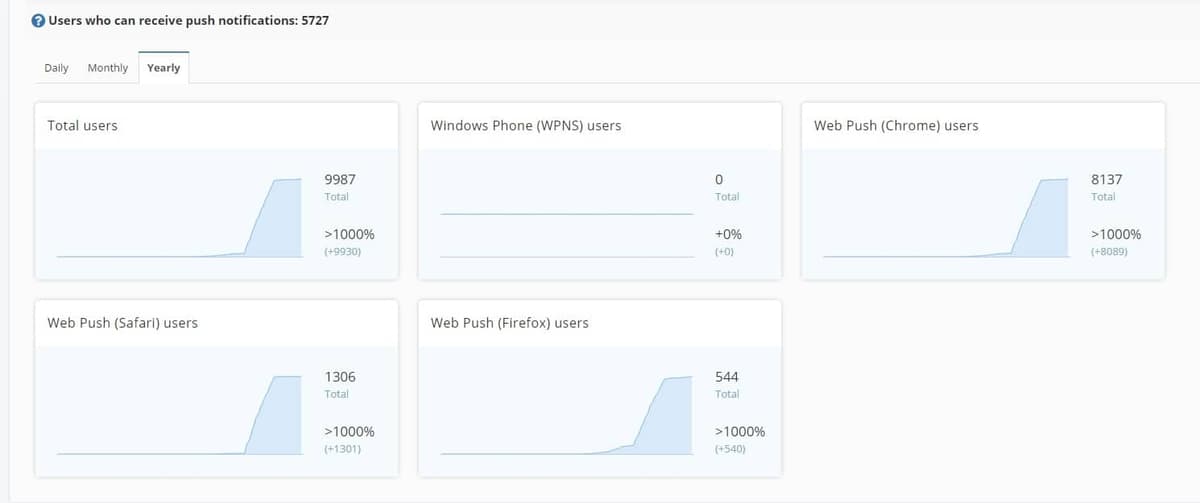
Task: Click the Windows Phone (WPNS) users heading
Action: click(526, 126)
